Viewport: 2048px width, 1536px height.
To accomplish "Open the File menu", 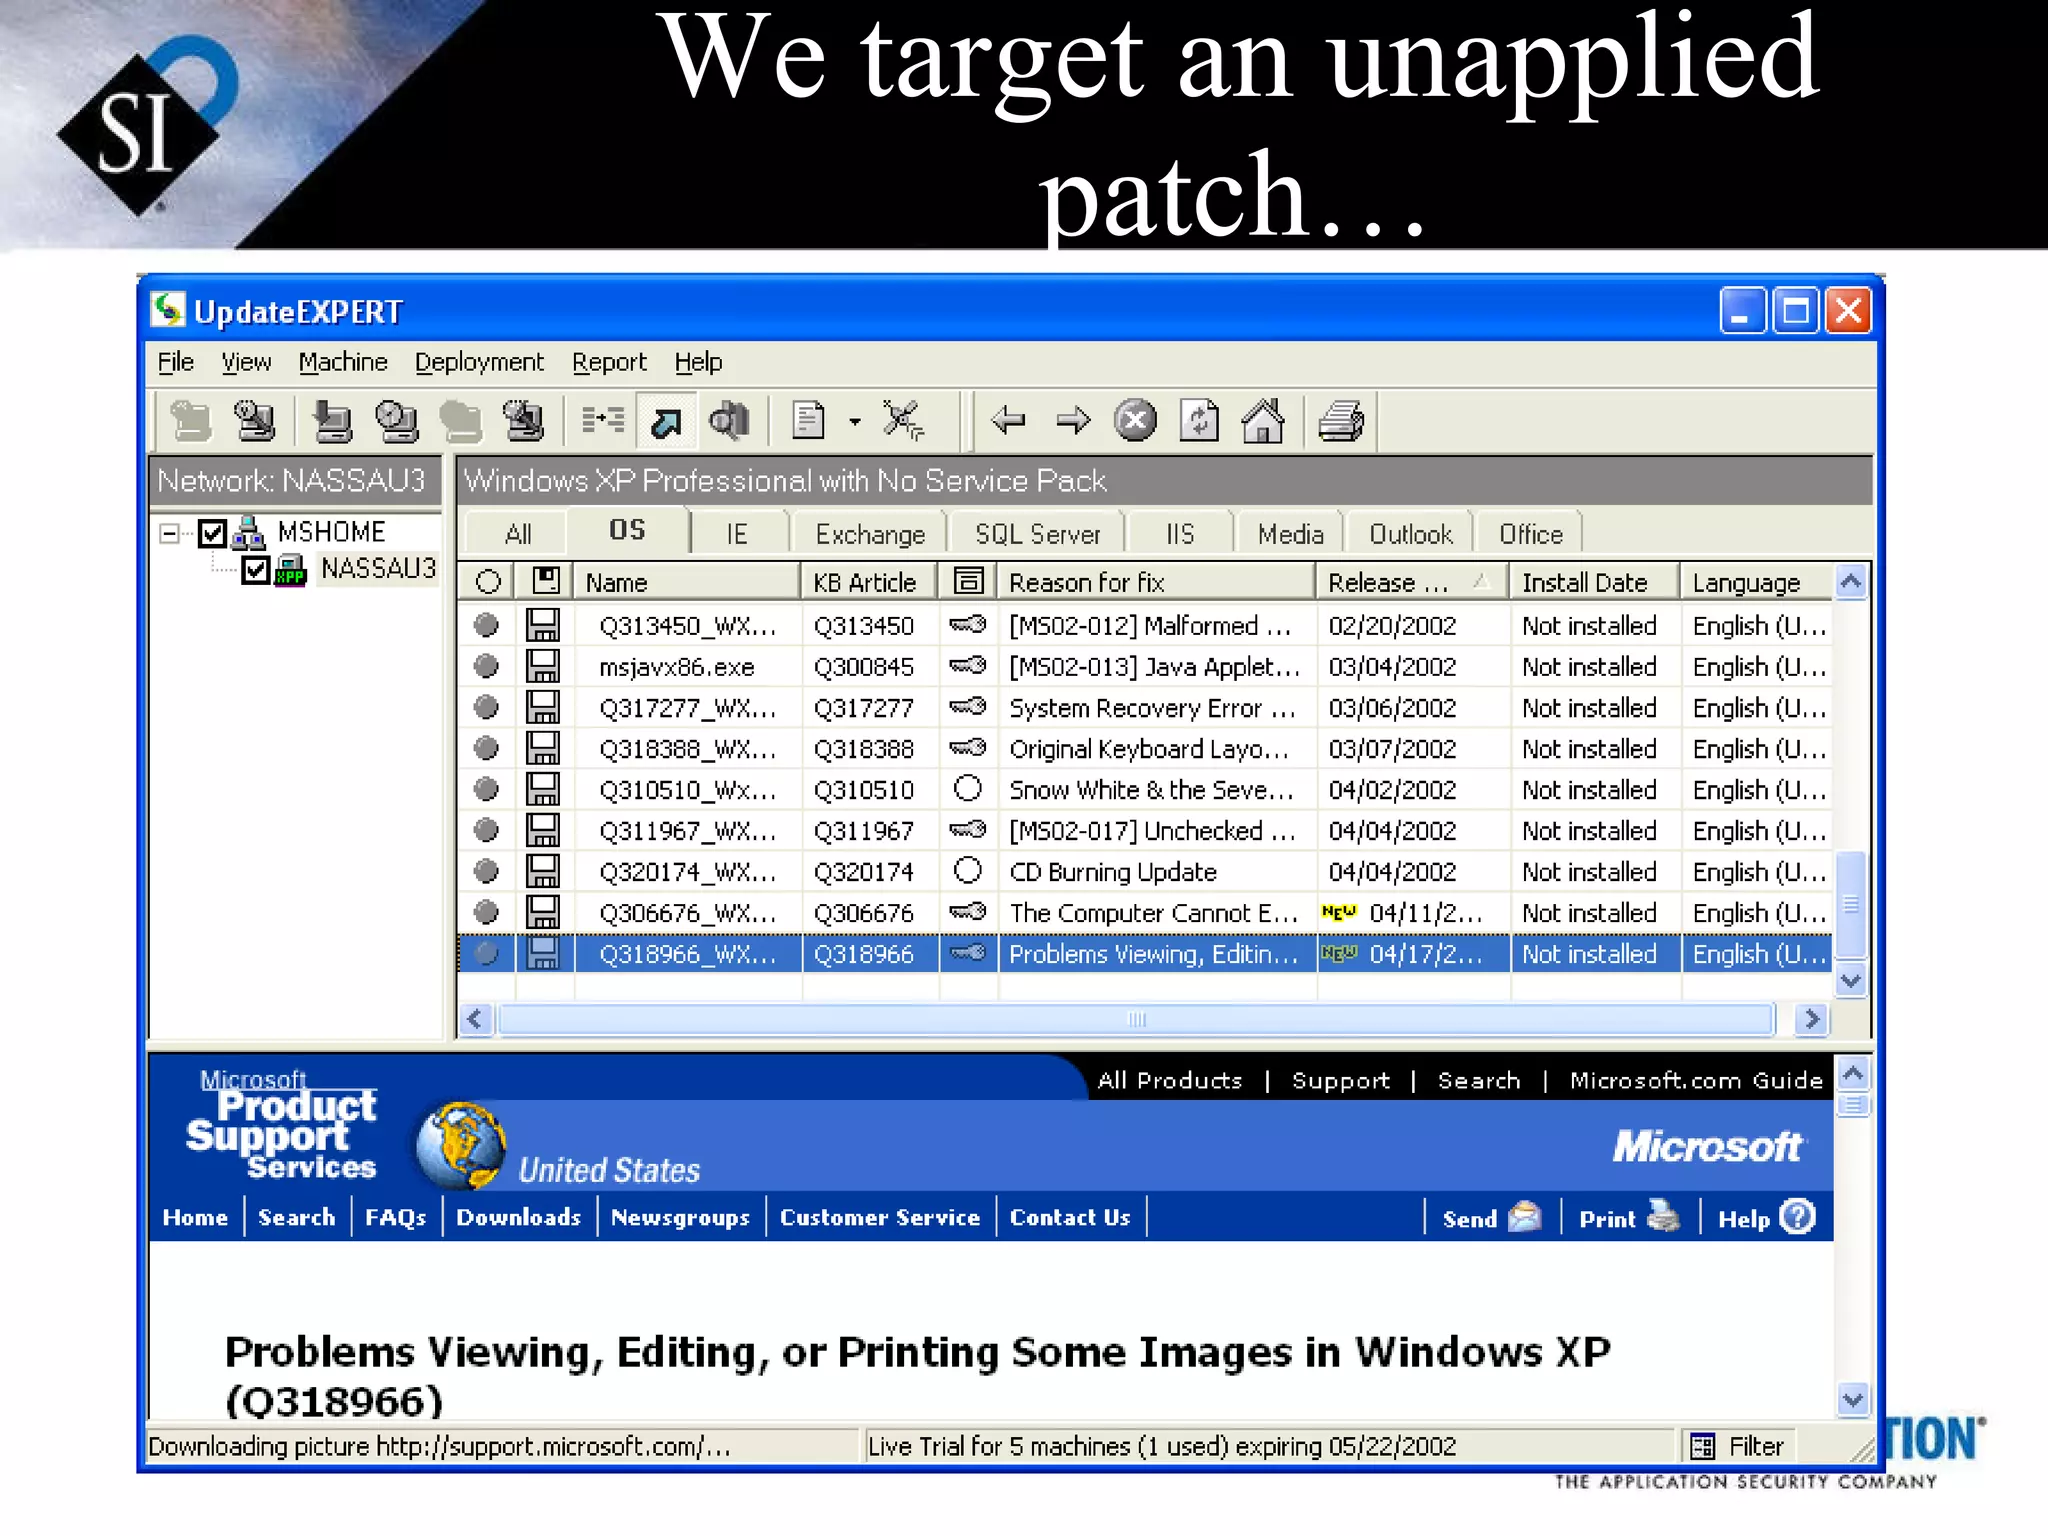I will click(176, 362).
